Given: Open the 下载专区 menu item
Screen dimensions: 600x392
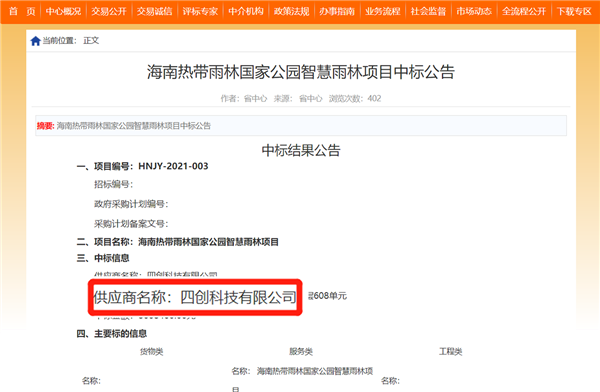Looking at the screenshot, I should pyautogui.click(x=574, y=11).
